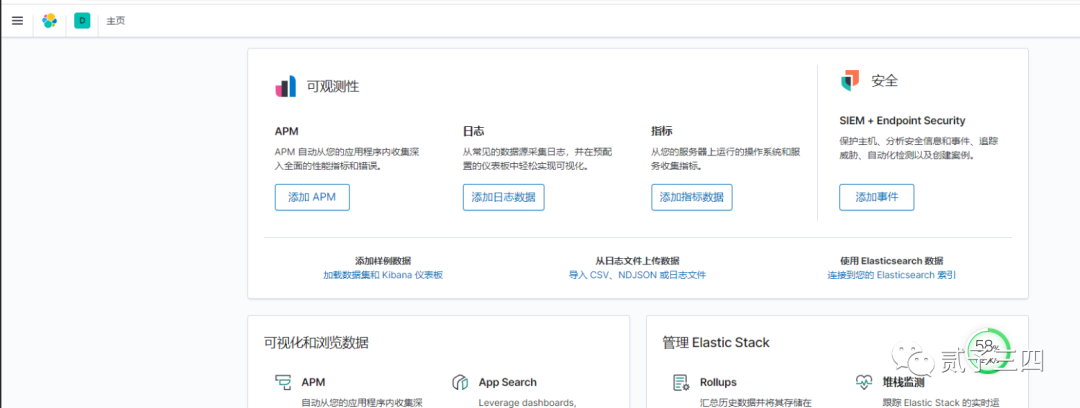
Task: Click the 日志 section title
Action: click(x=474, y=130)
